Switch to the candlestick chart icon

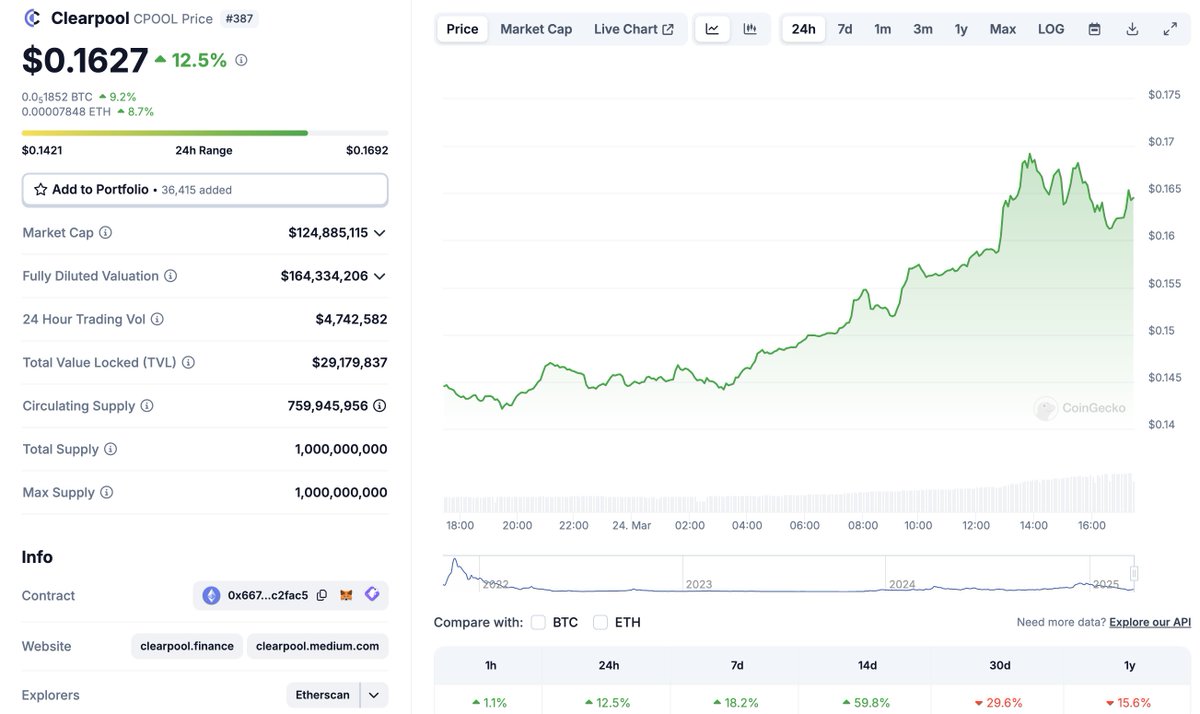pyautogui.click(x=745, y=28)
